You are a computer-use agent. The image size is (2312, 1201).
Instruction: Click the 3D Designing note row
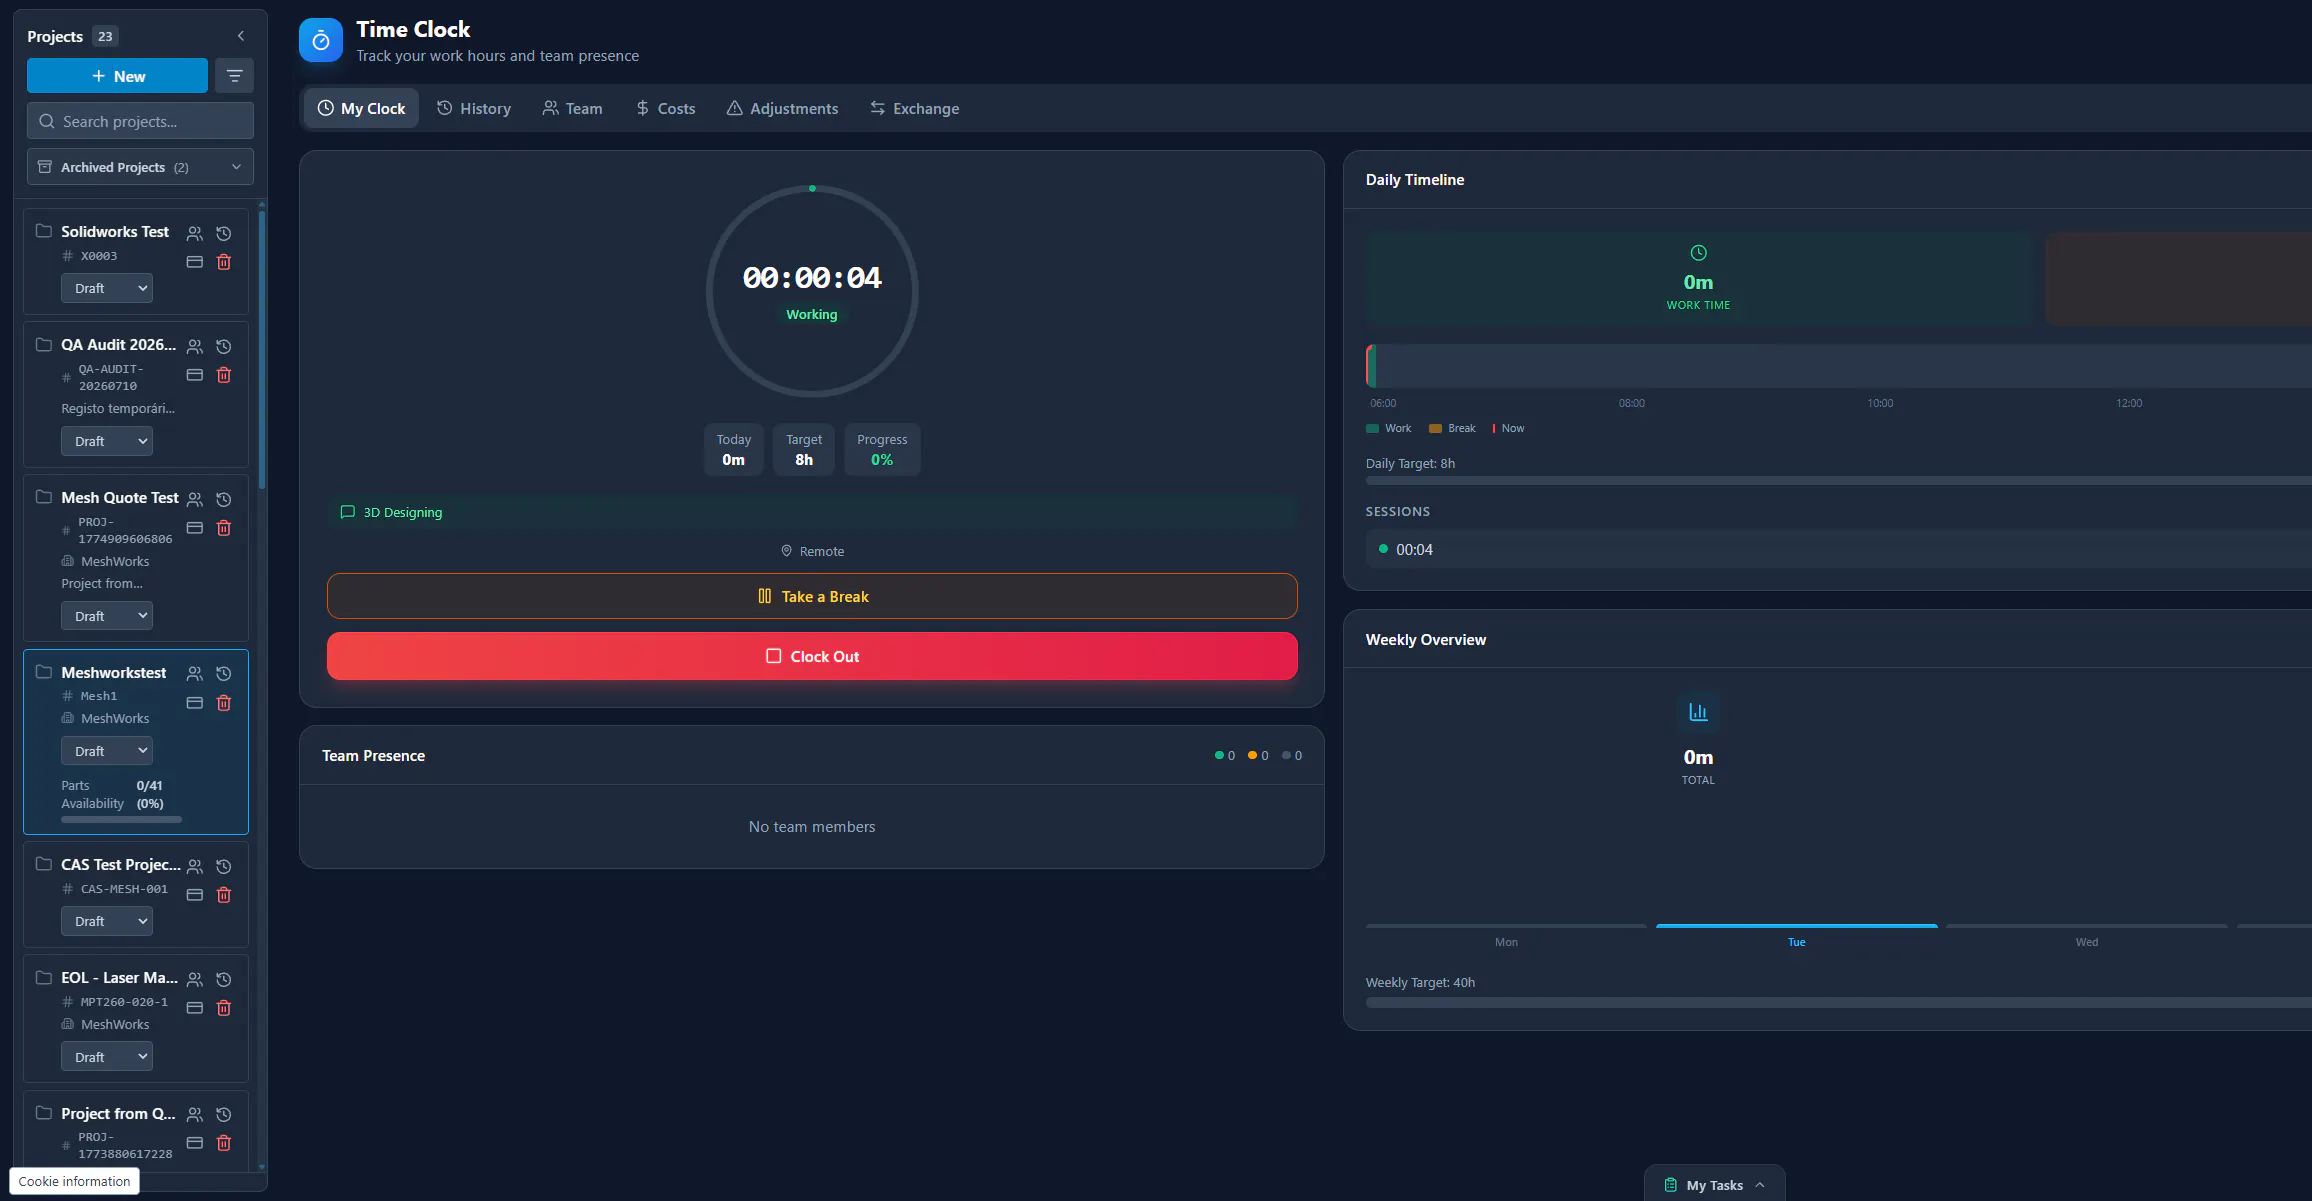[x=812, y=512]
